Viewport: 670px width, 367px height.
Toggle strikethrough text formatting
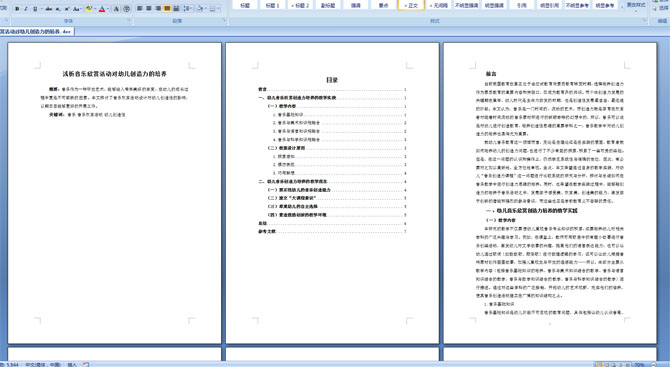coord(49,9)
